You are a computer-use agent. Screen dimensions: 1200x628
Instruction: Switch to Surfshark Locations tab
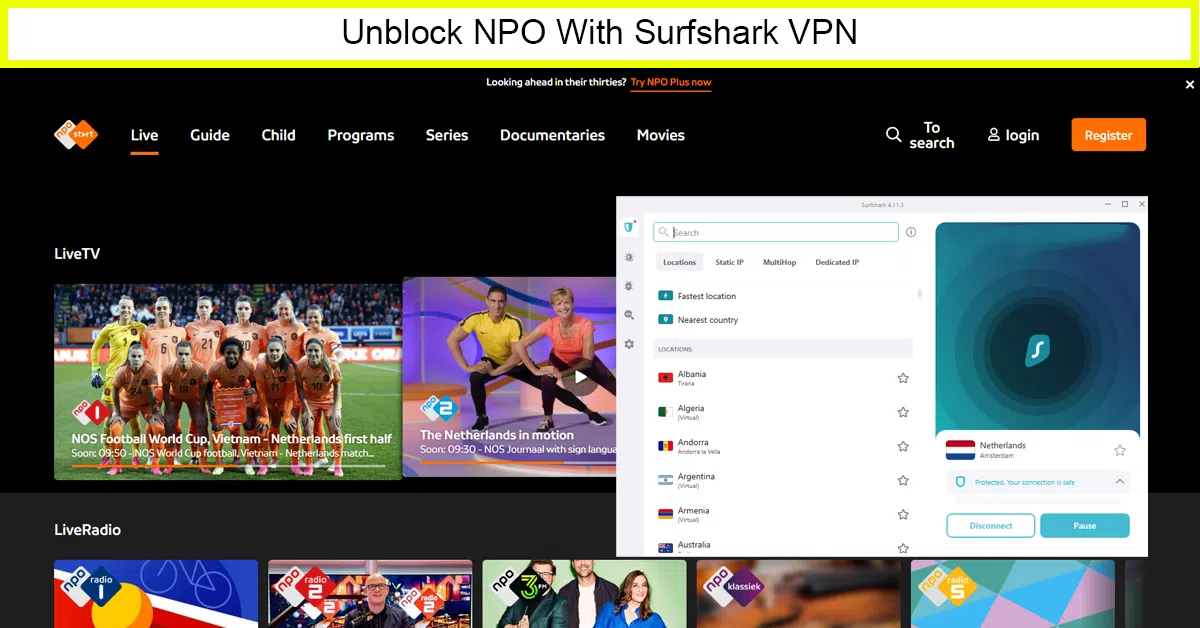click(680, 262)
